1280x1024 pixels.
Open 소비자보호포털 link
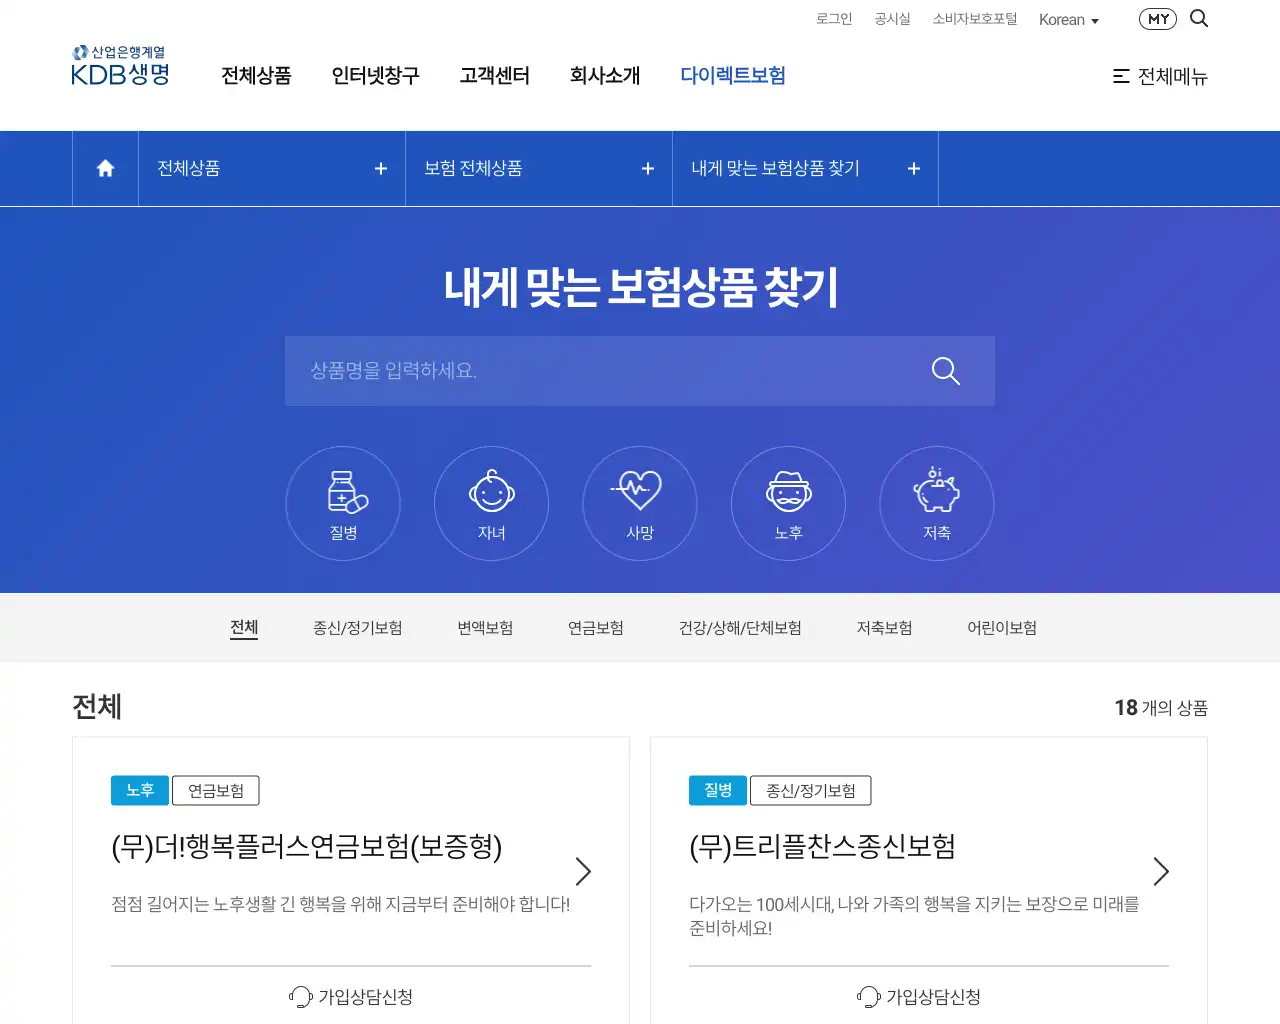click(974, 19)
